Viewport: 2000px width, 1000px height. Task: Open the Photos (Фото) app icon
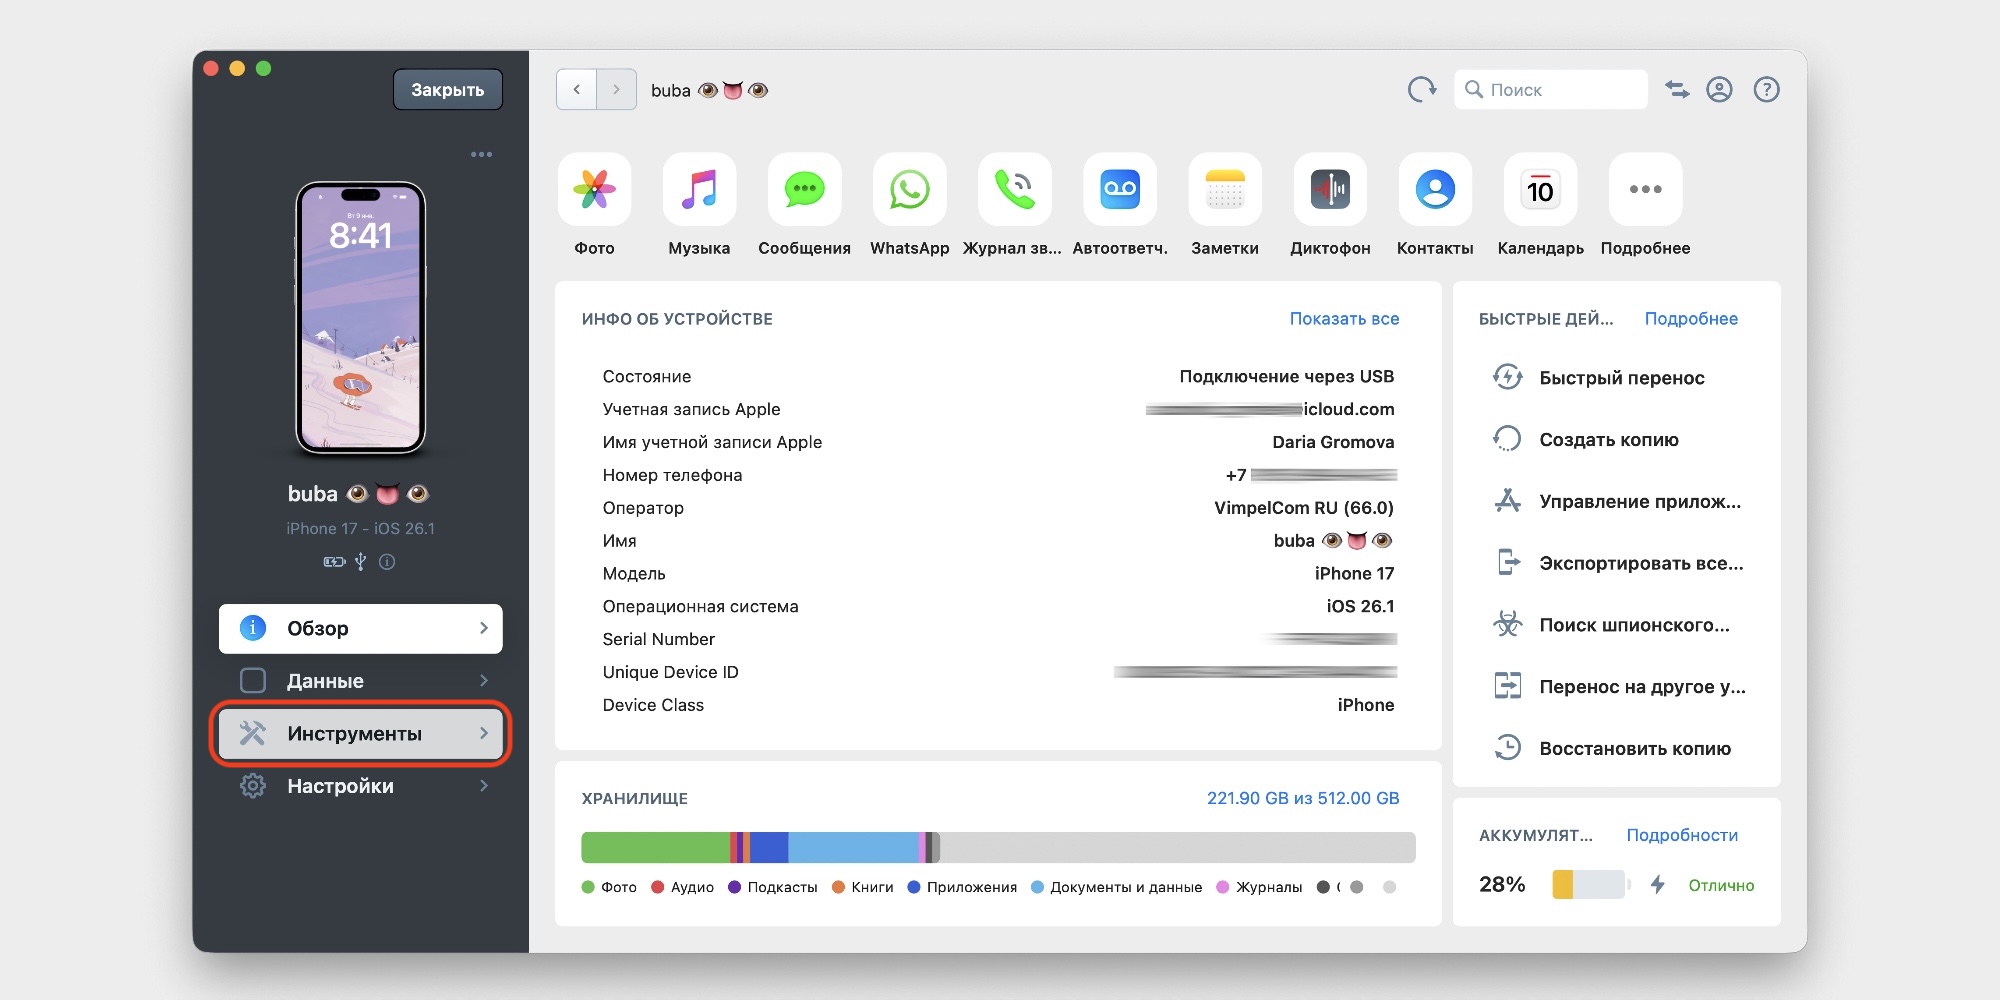(x=594, y=190)
